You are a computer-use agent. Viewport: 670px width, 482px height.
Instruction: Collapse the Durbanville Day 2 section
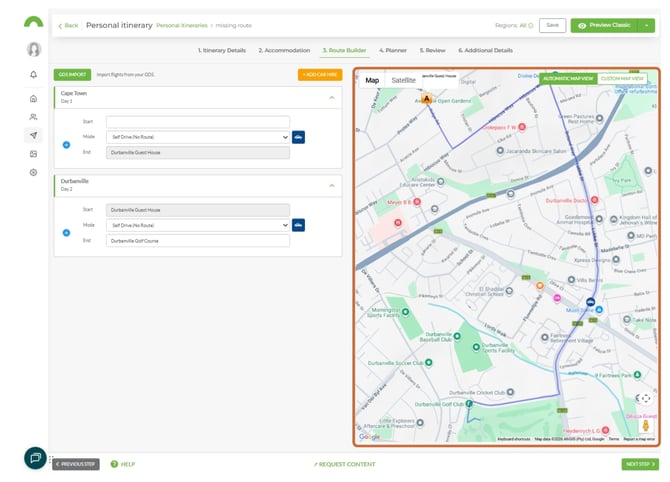332,186
